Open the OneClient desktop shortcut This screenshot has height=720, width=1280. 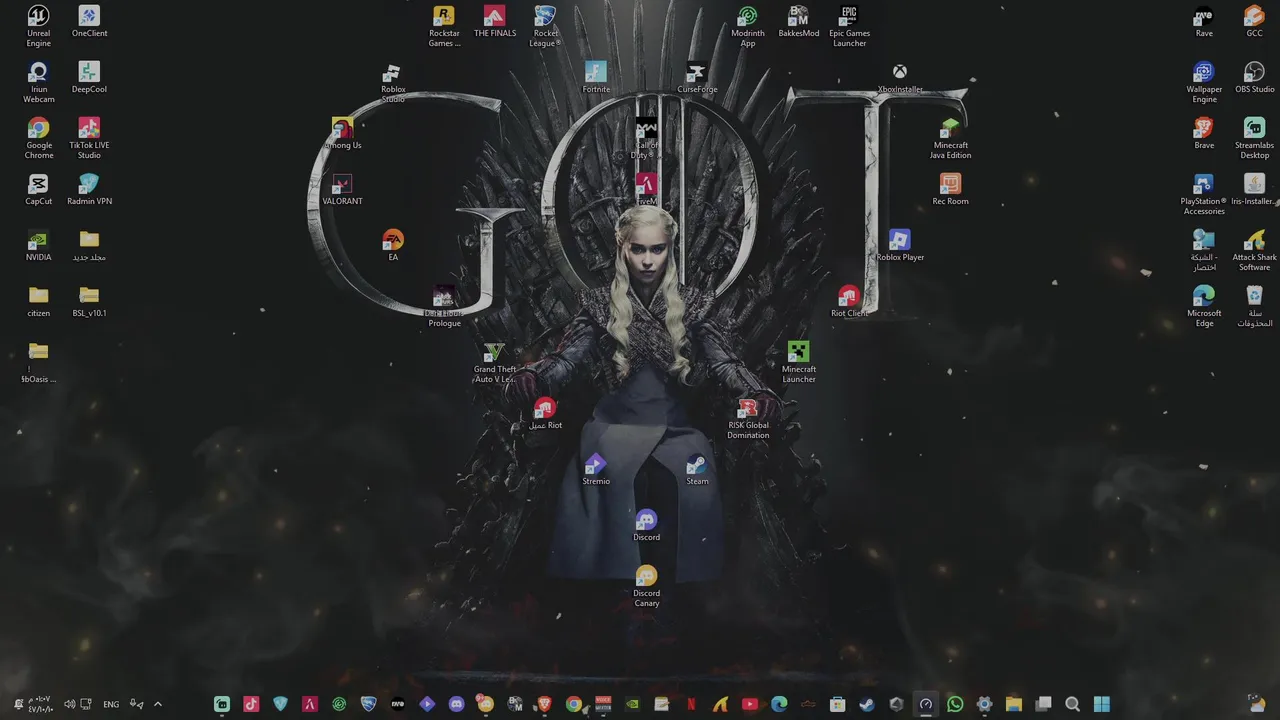(89, 22)
